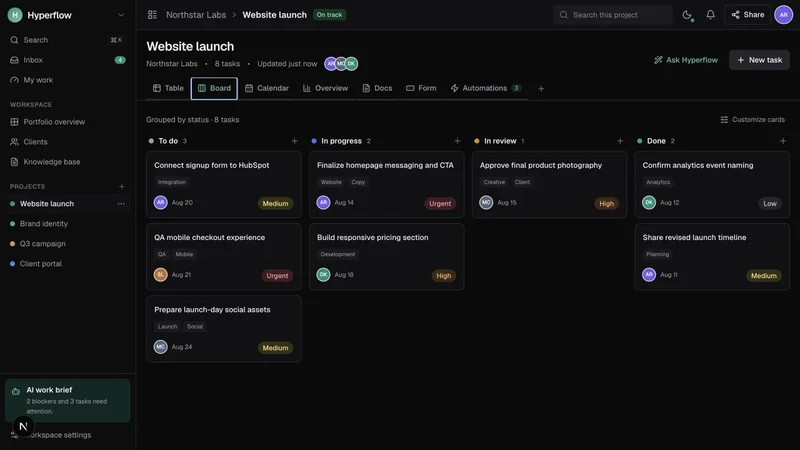Click the Ask Hyperflow button
Image resolution: width=800 pixels, height=450 pixels.
pos(686,60)
